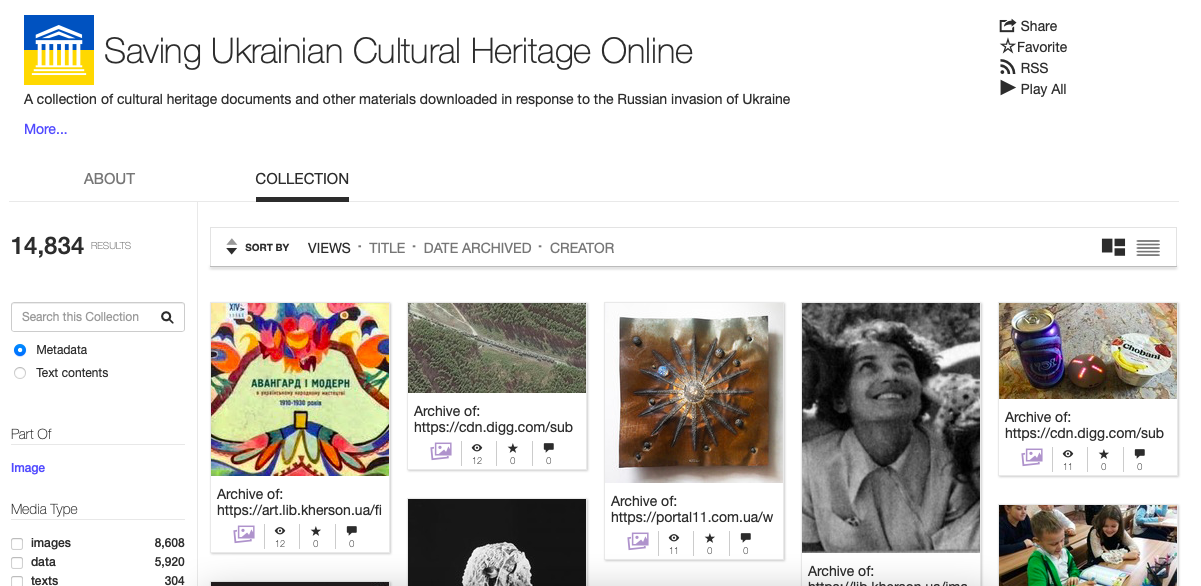This screenshot has width=1201, height=586.
Task: Switch to list view
Action: coord(1148,247)
